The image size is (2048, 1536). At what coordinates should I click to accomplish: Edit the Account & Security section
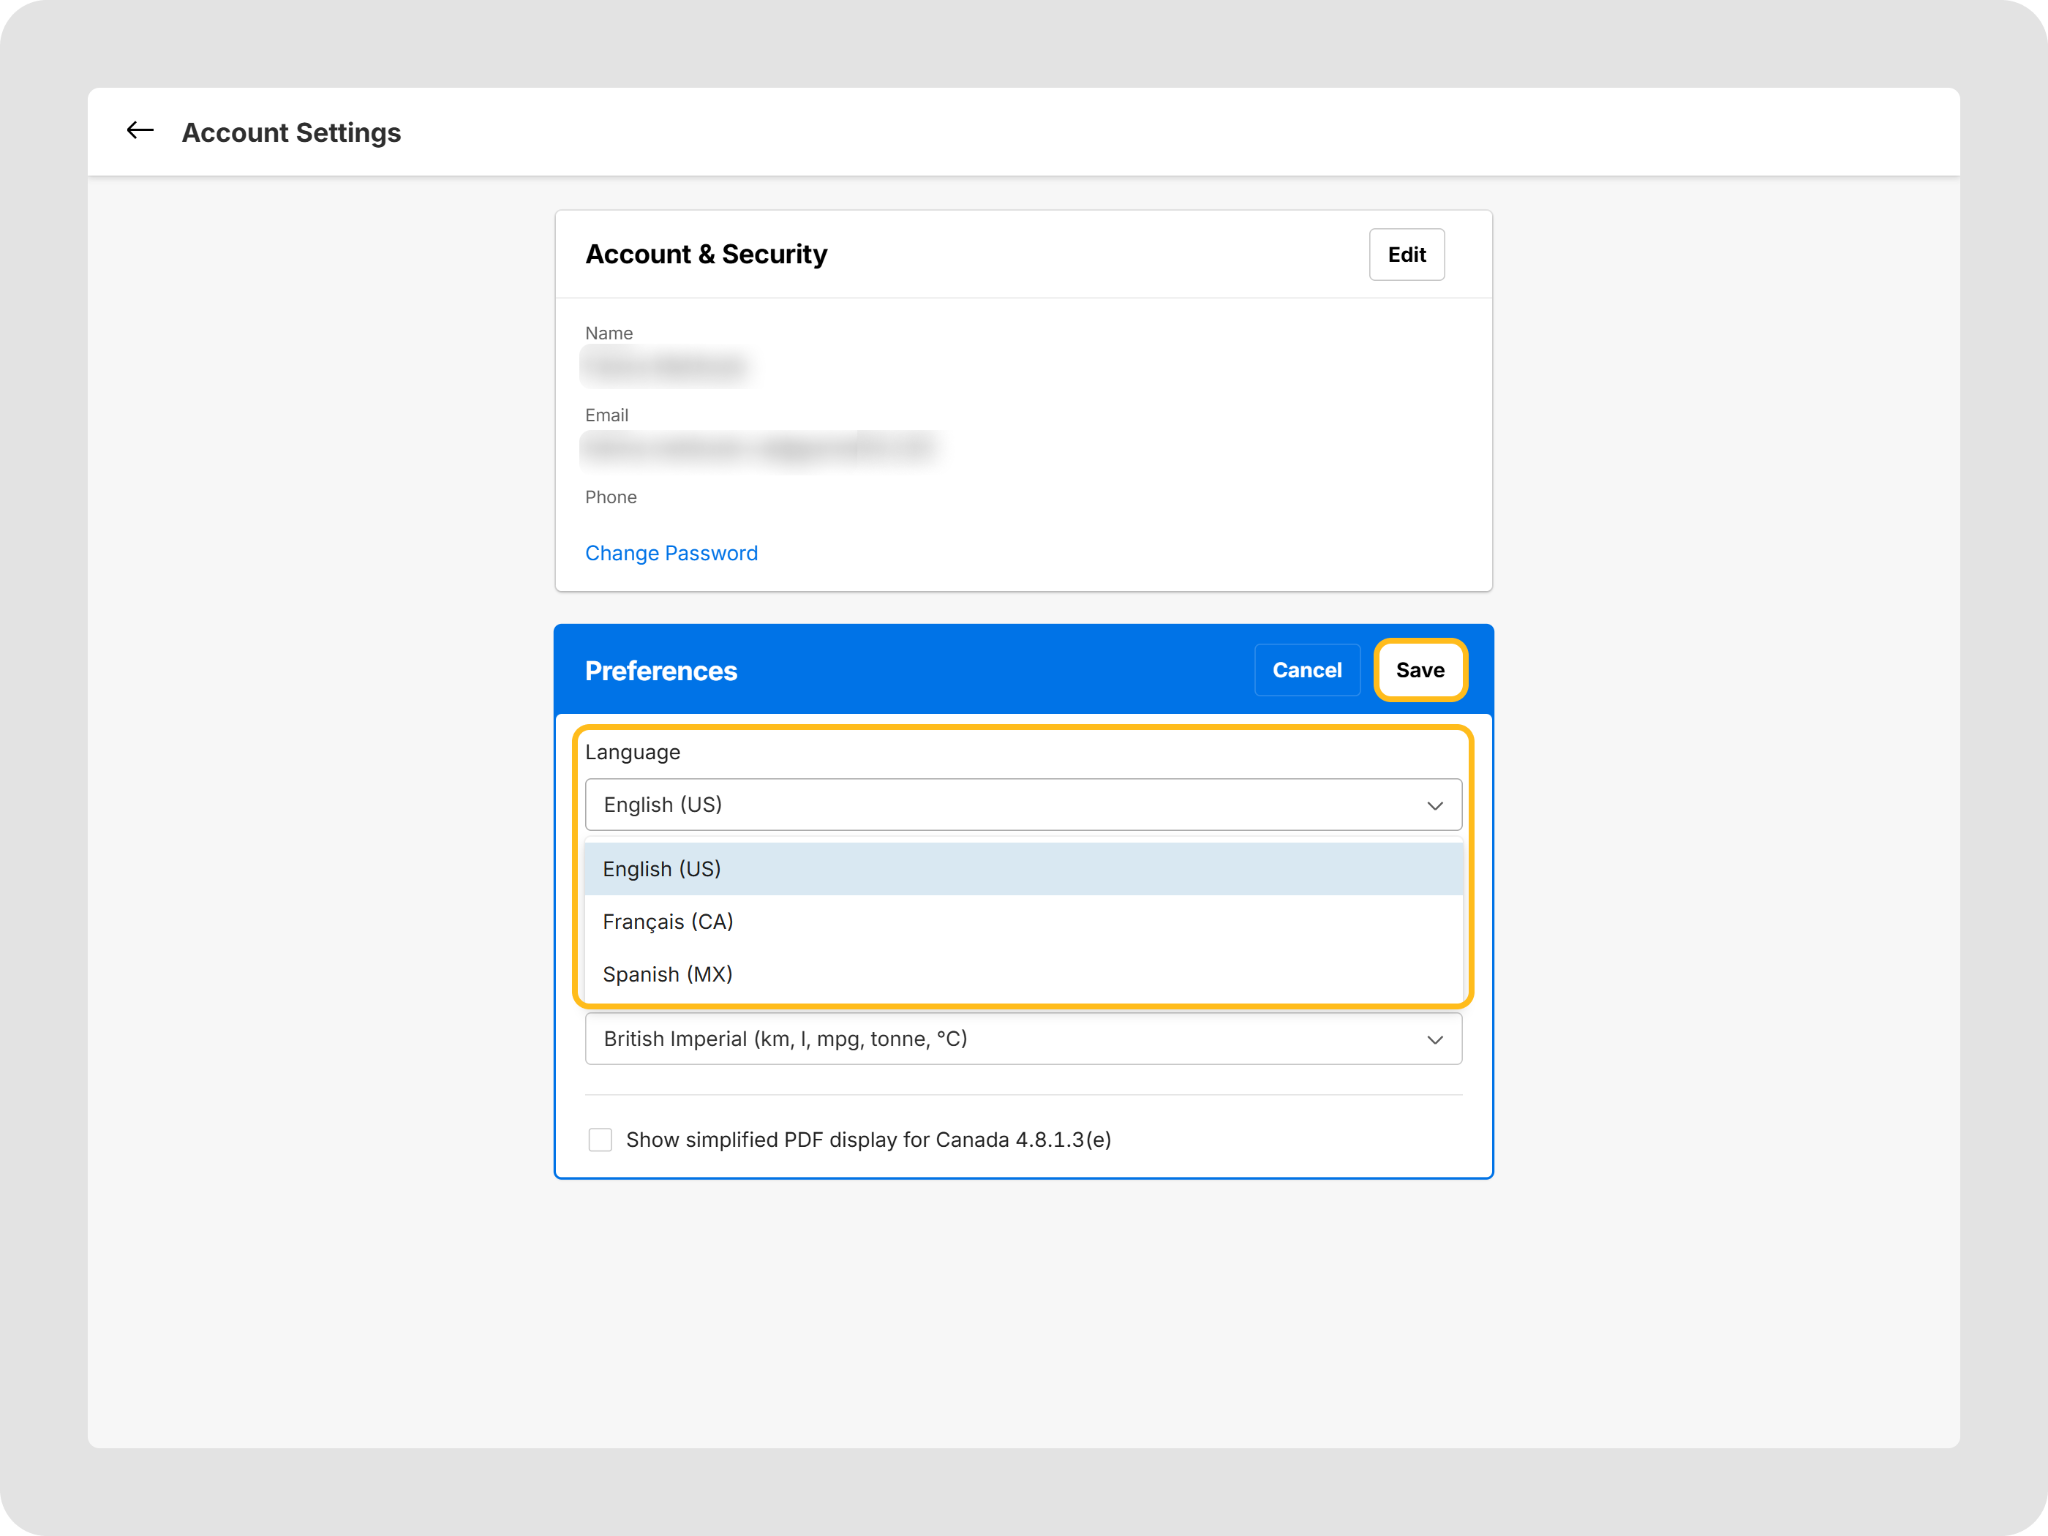[1406, 255]
